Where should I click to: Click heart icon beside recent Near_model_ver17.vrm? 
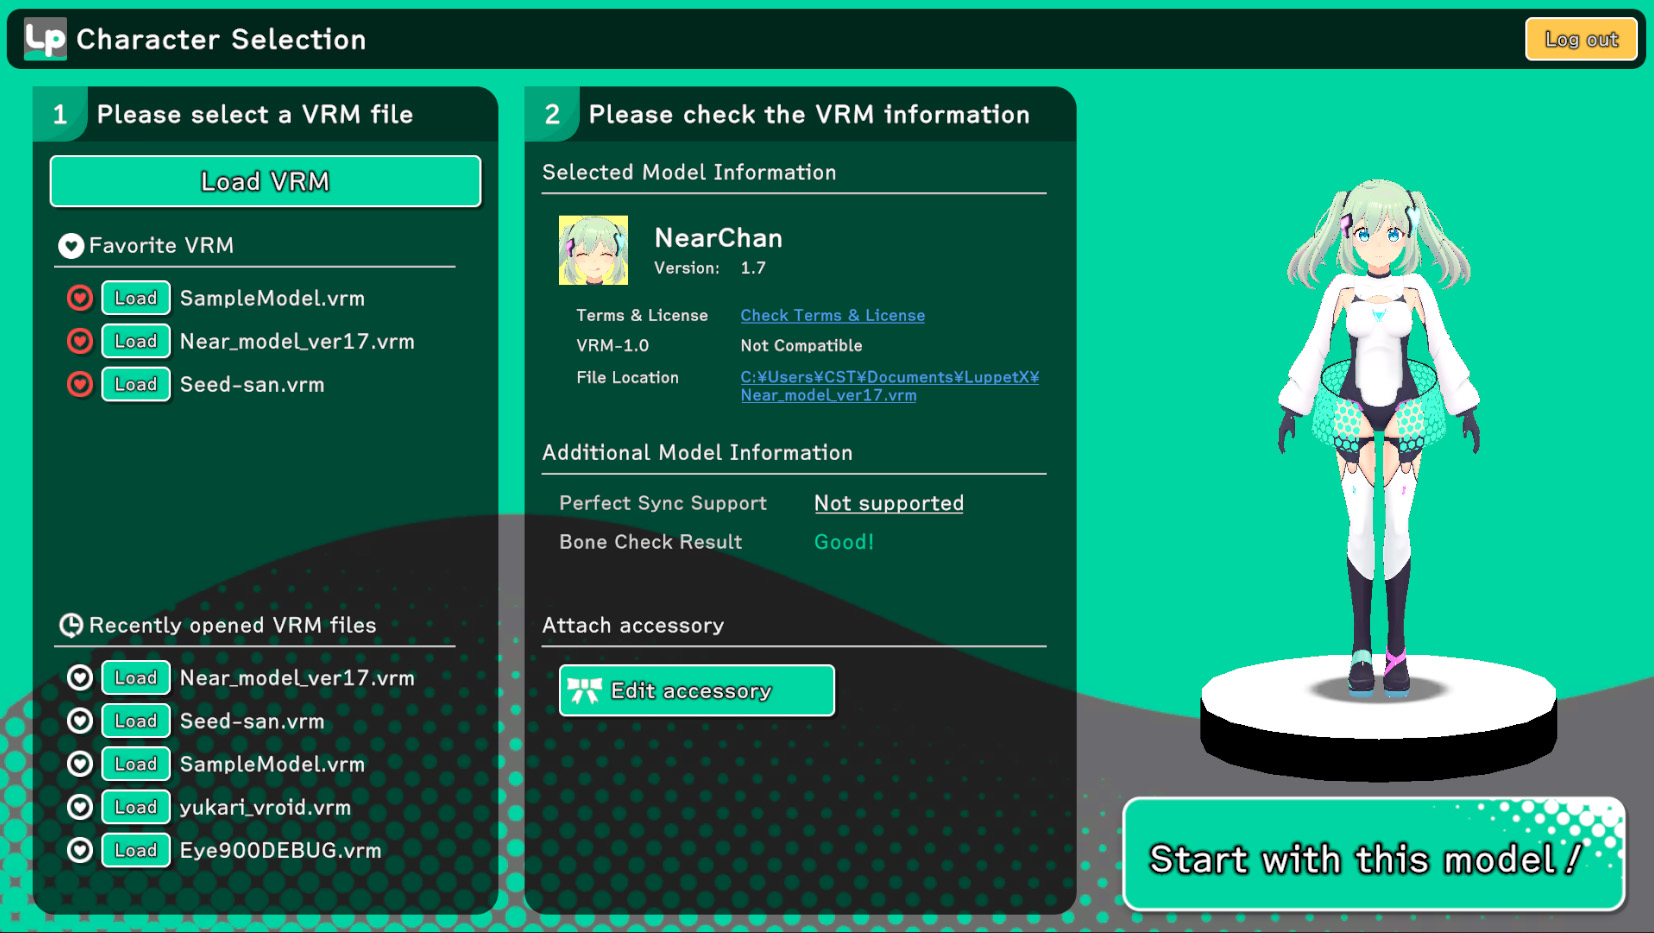pyautogui.click(x=80, y=678)
